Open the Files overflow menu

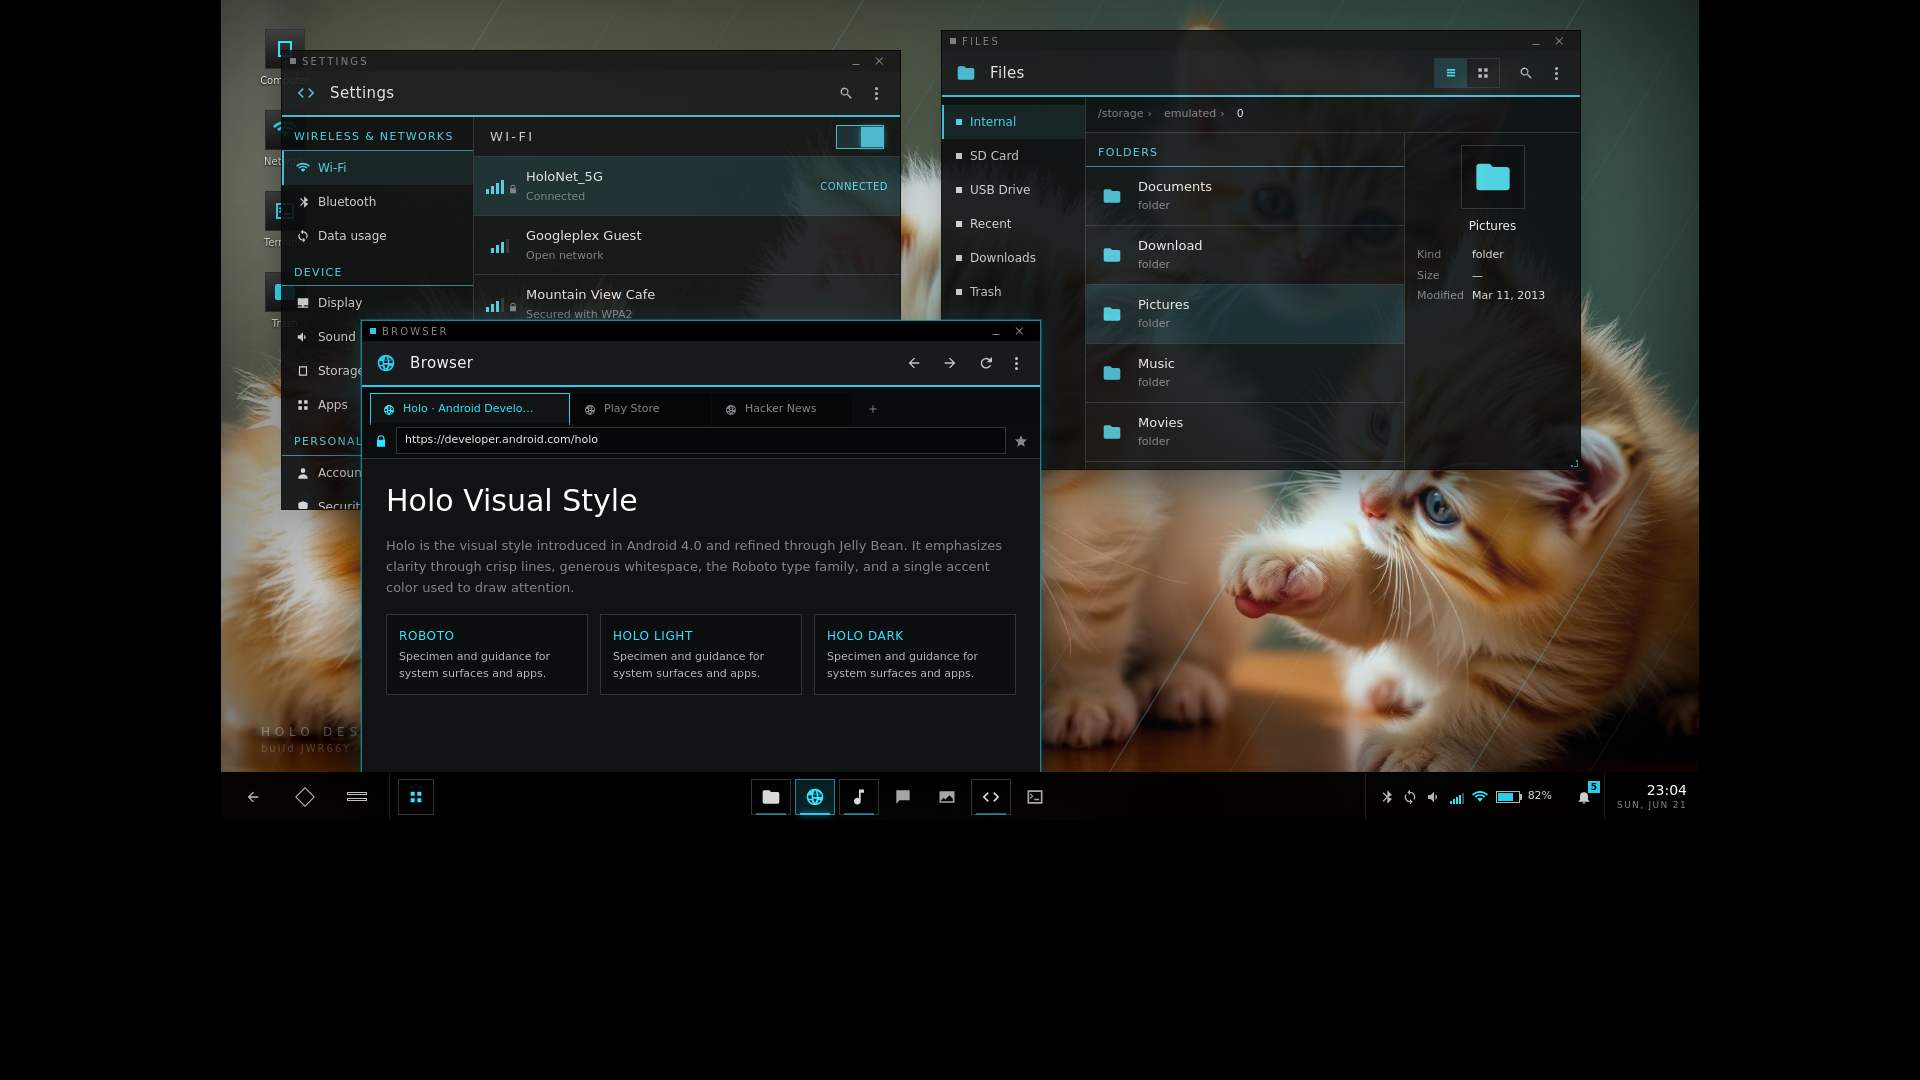coord(1557,73)
